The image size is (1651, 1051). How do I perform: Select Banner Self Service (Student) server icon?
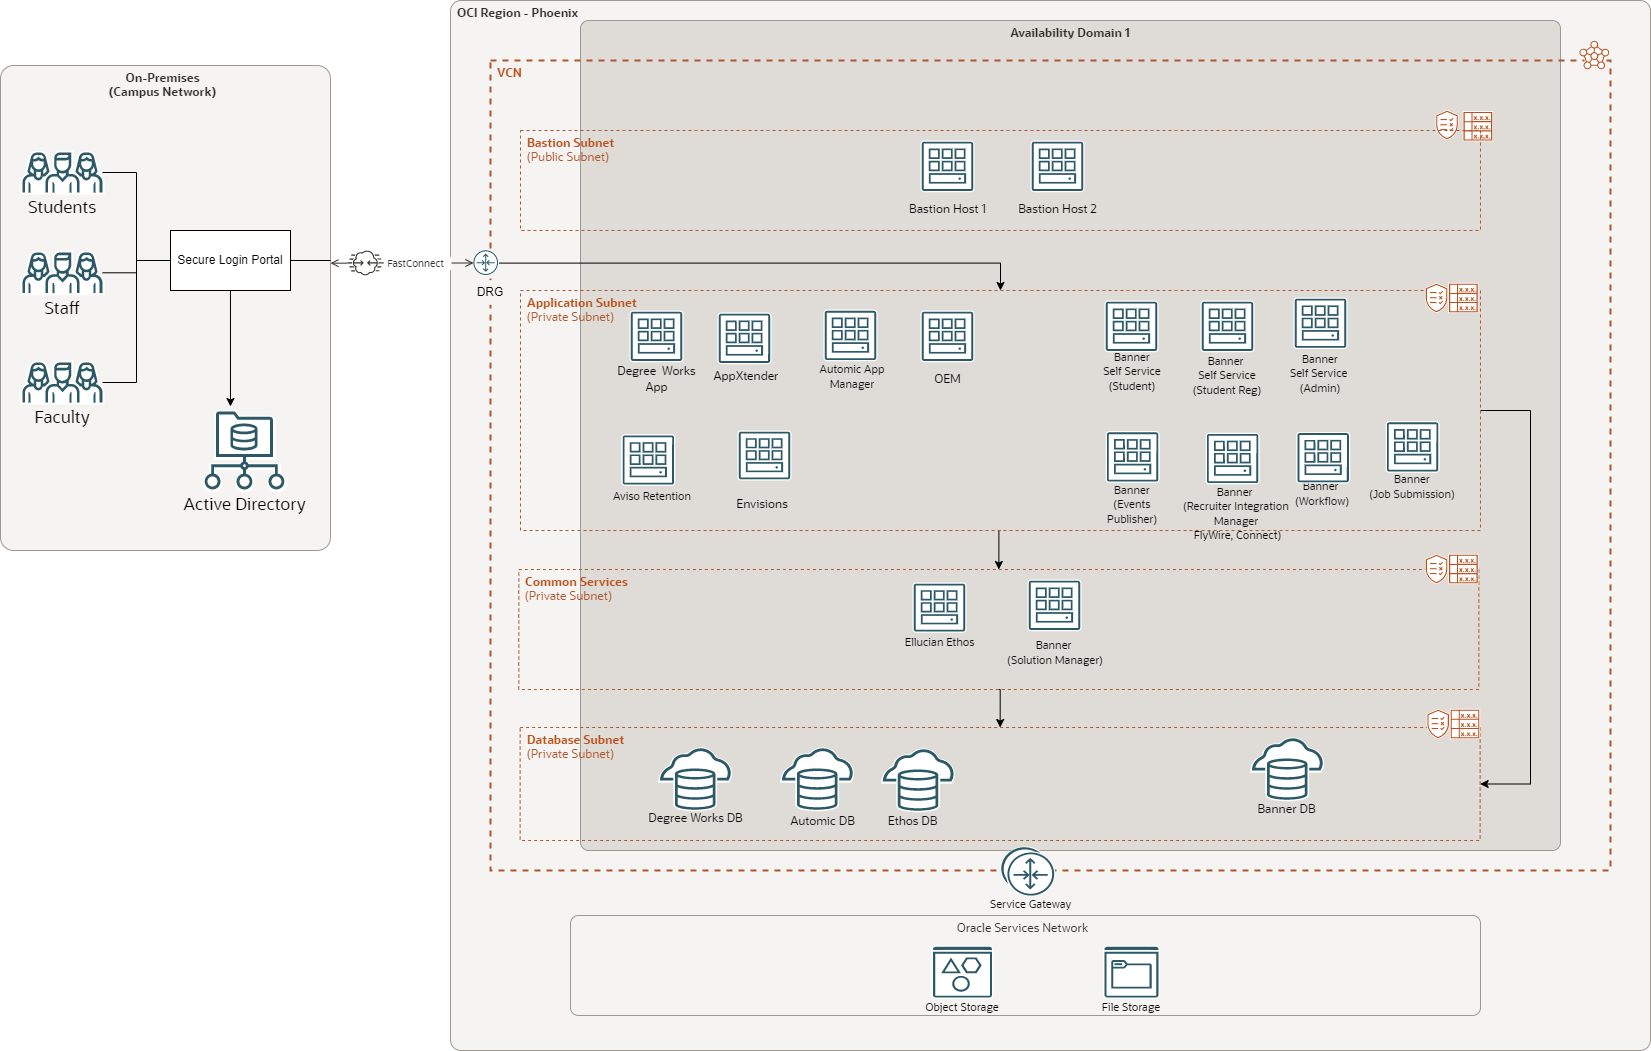pos(1131,326)
